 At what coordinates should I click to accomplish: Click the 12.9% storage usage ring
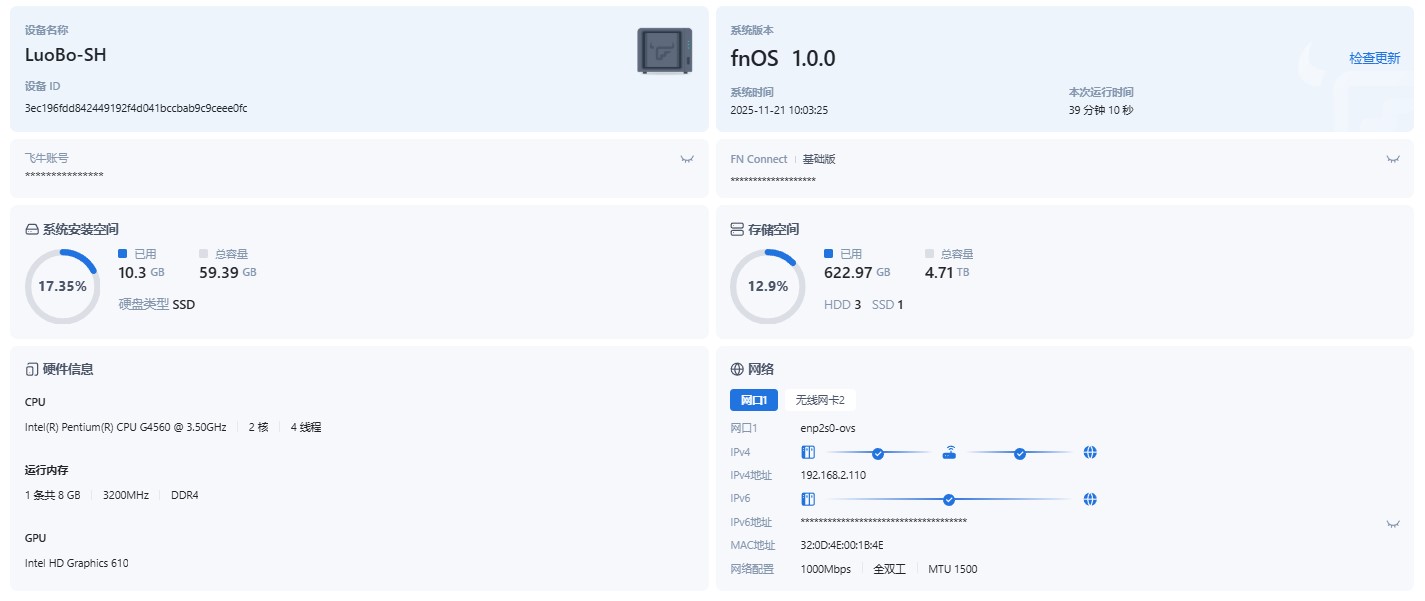pyautogui.click(x=768, y=285)
